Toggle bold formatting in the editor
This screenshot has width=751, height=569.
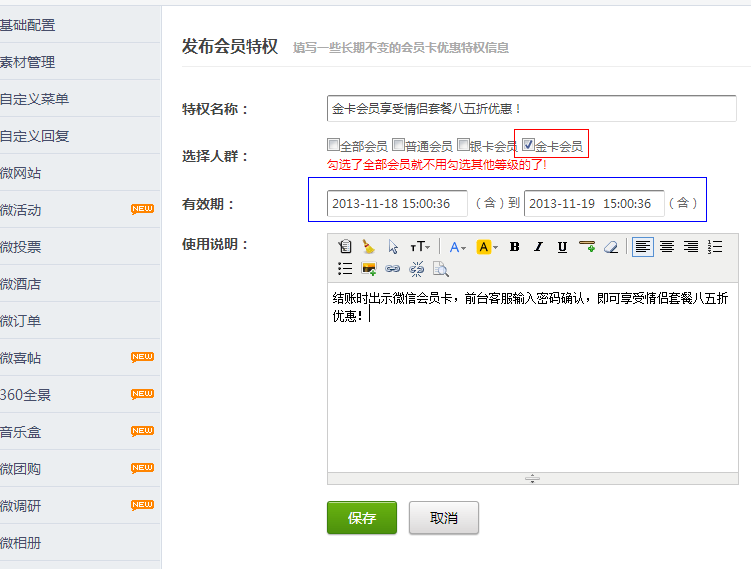coord(514,247)
